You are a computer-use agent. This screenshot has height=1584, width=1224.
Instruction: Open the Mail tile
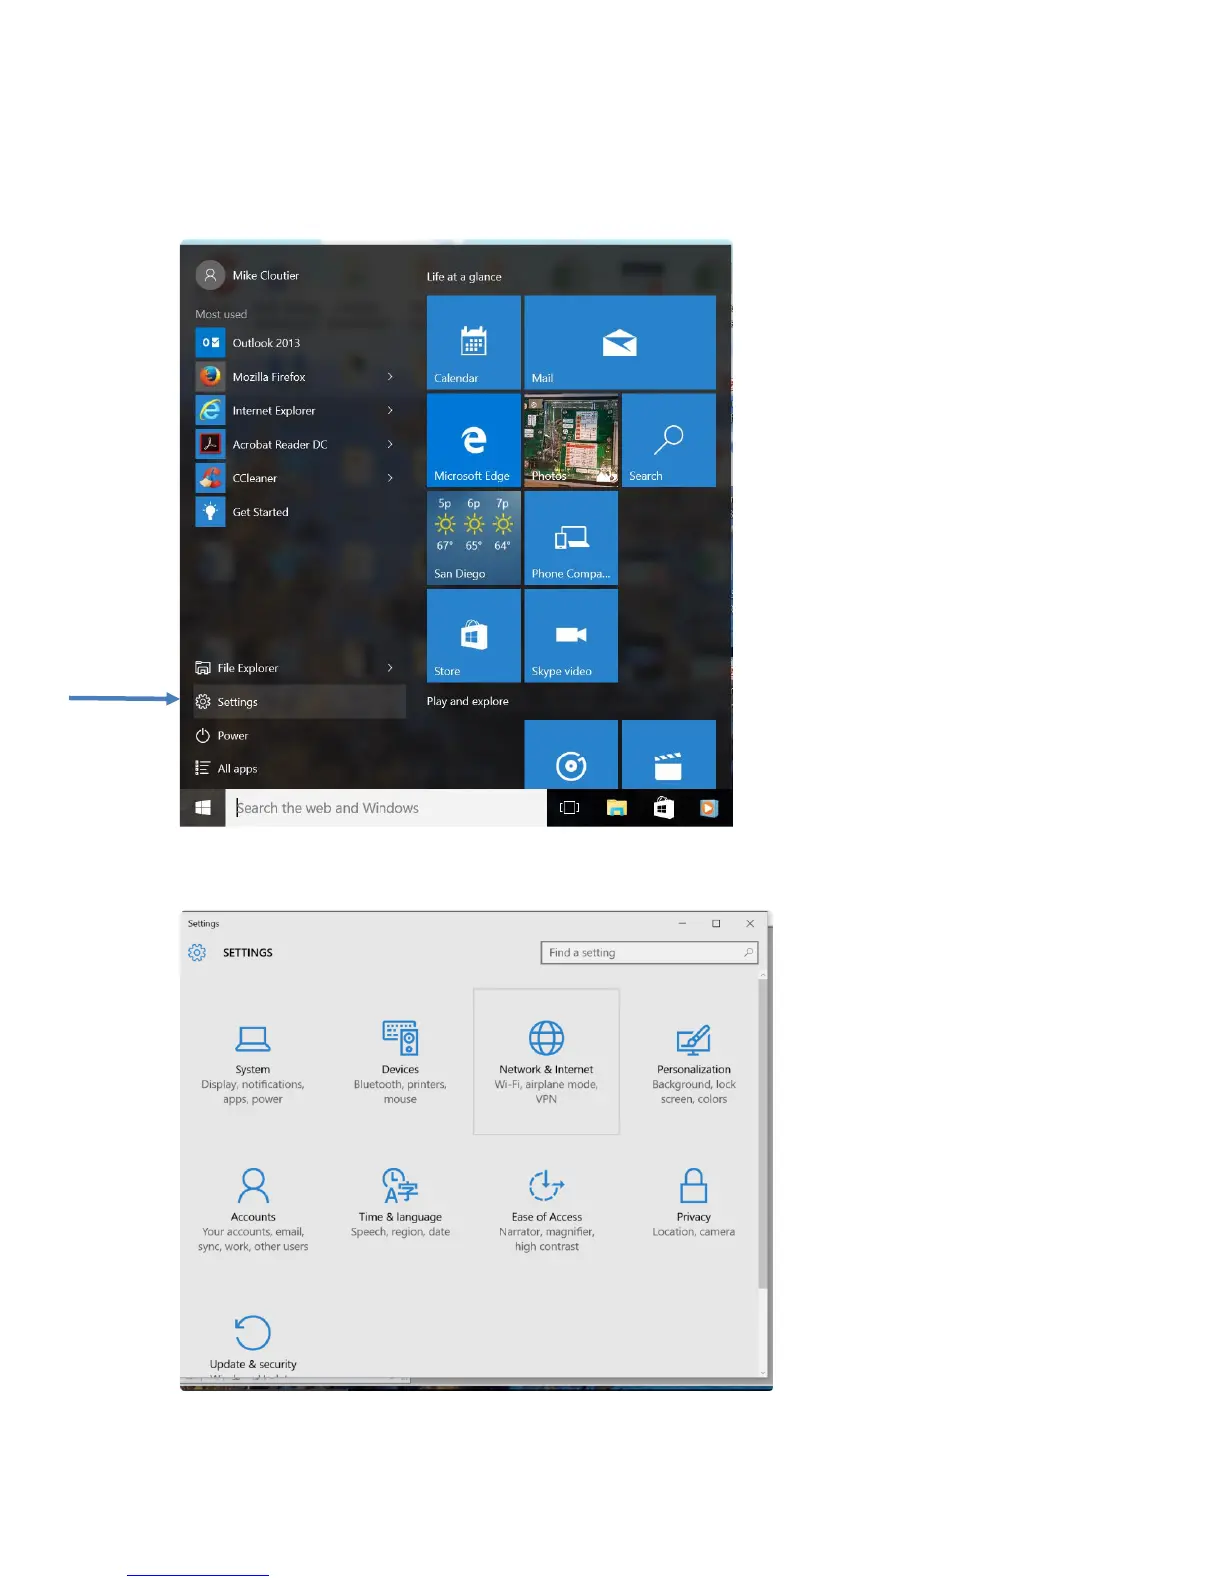[620, 342]
